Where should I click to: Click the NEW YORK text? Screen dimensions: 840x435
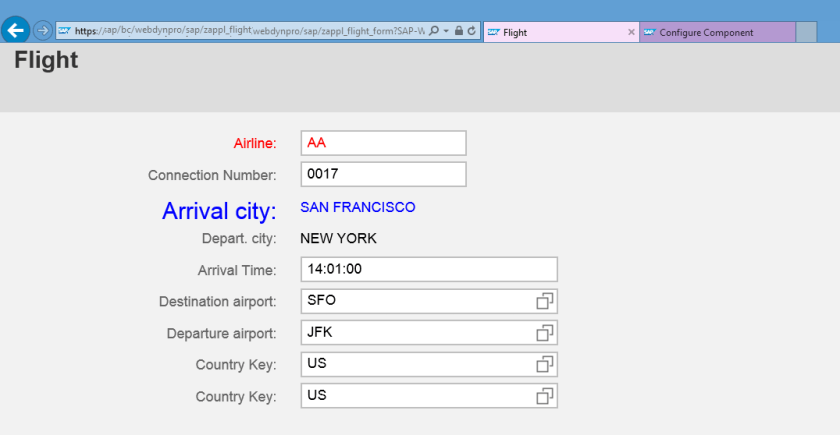[x=339, y=238]
